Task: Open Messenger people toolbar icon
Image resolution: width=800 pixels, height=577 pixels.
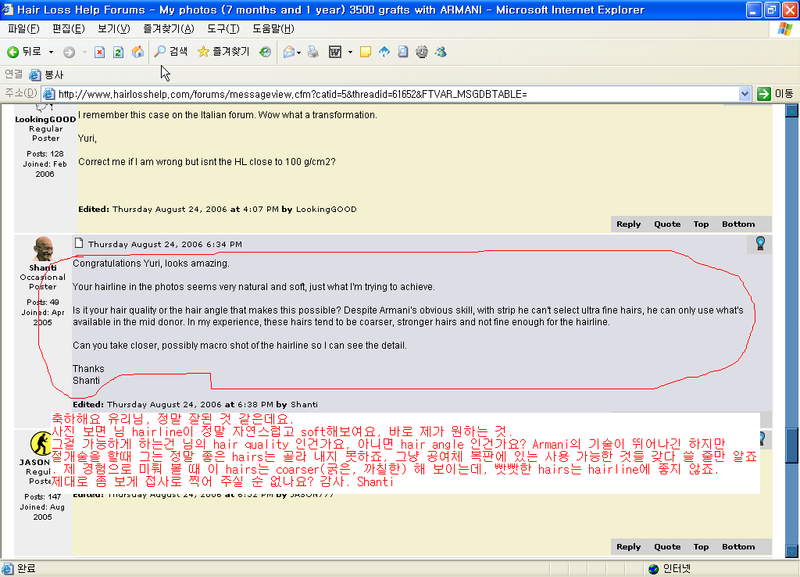Action: pyautogui.click(x=441, y=52)
